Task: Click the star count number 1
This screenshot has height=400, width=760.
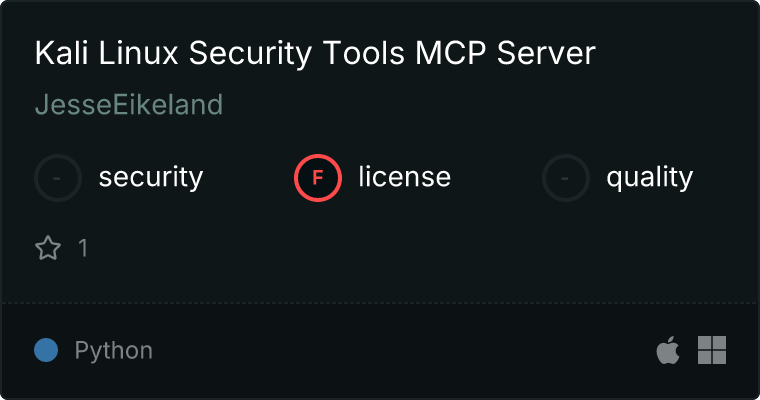Action: (83, 248)
